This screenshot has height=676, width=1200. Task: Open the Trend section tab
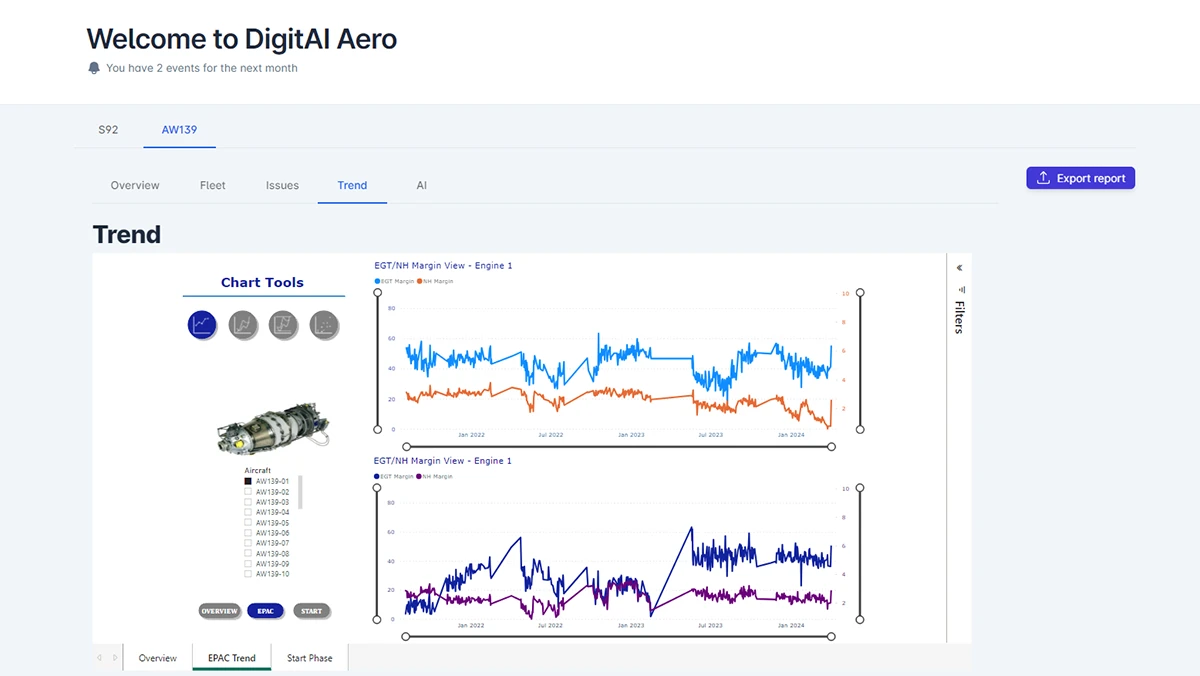tap(352, 185)
